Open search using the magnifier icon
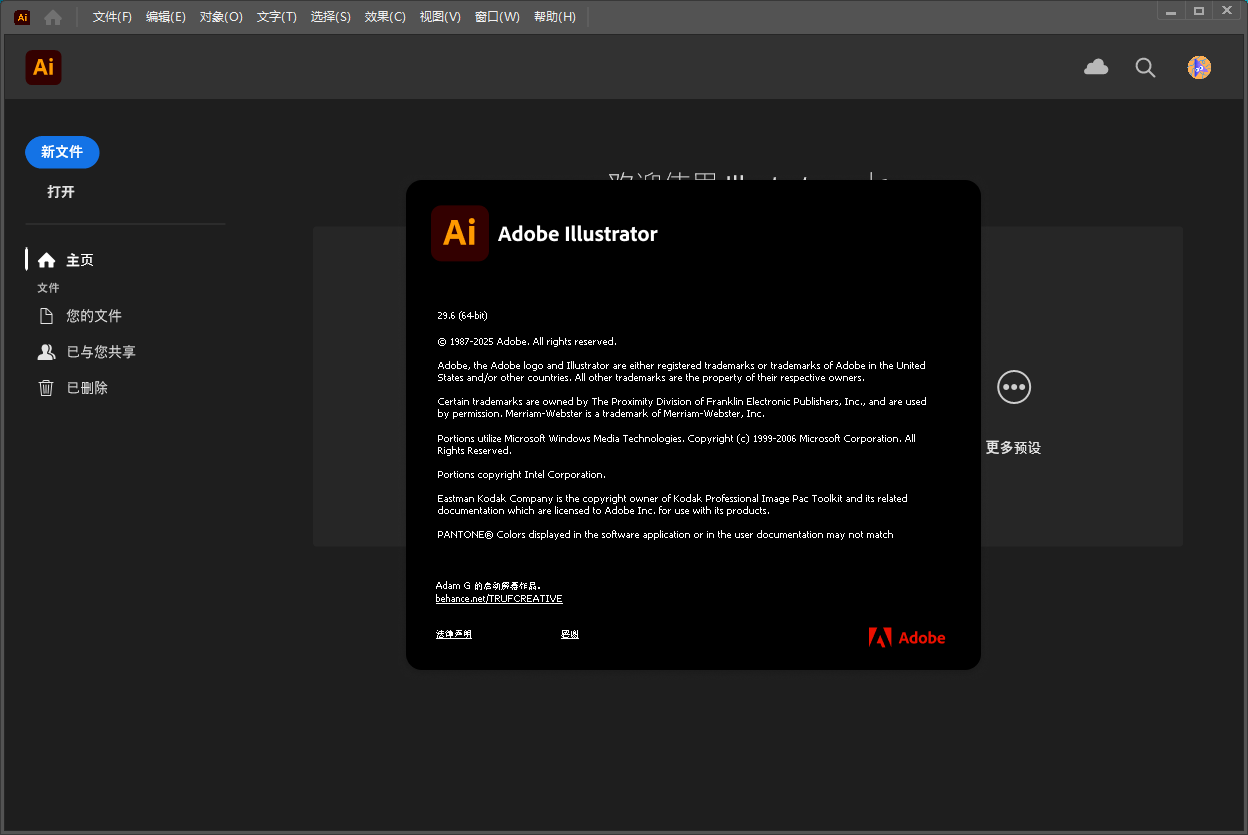Viewport: 1248px width, 835px height. click(1145, 67)
